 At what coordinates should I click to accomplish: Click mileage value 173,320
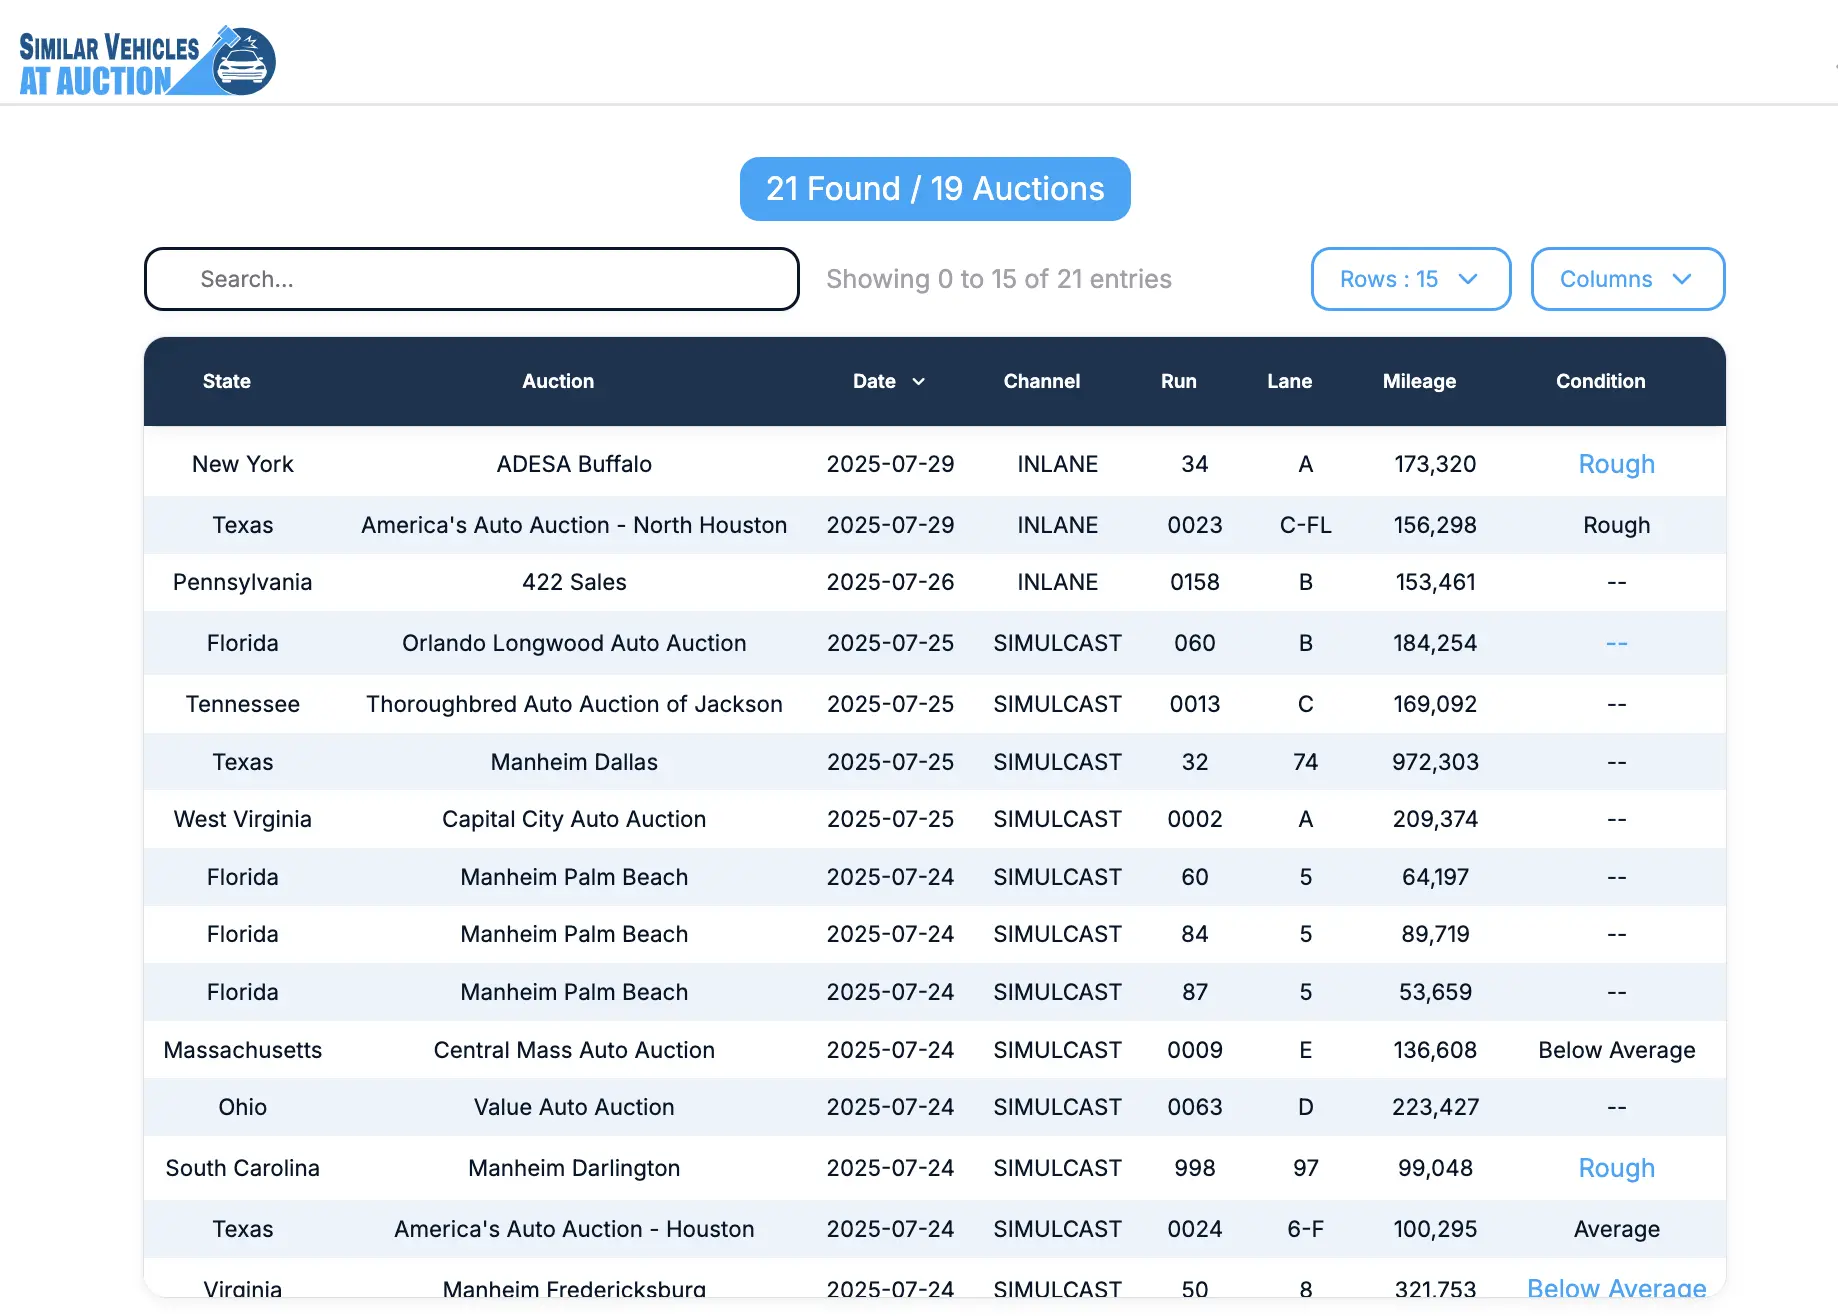(1435, 464)
